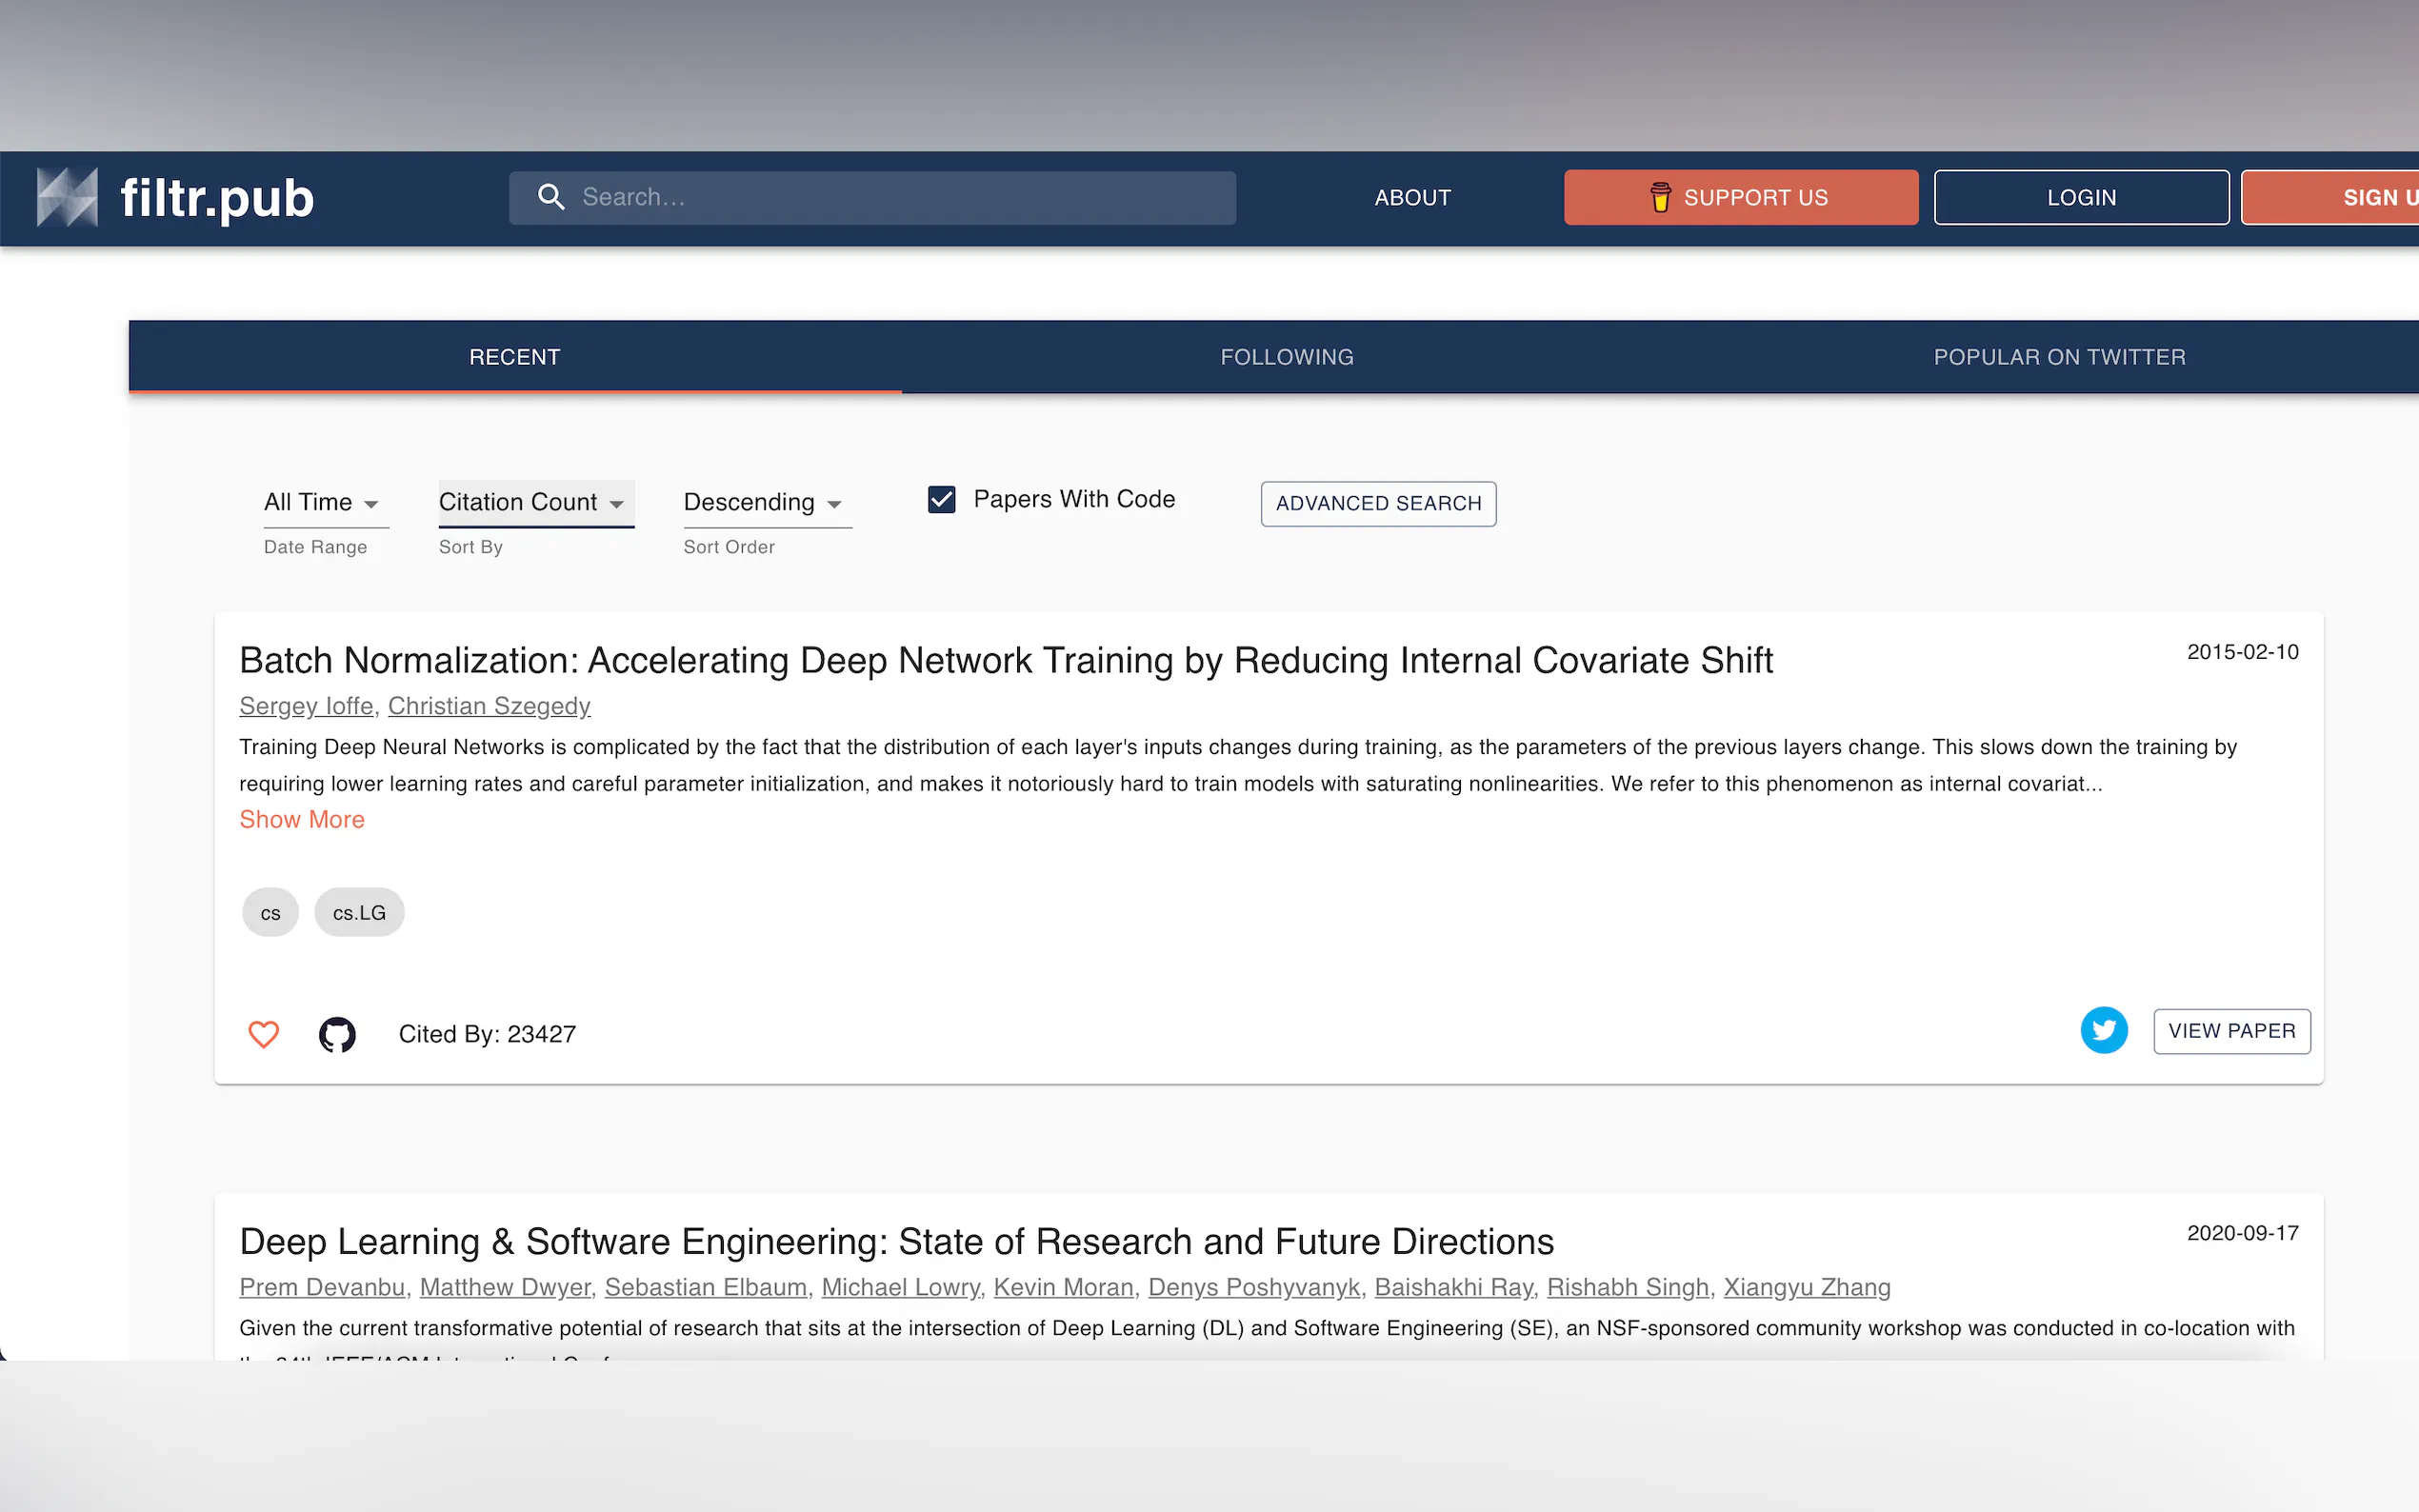Click Show More on abstract
Viewport: 2419px width, 1512px height.
tap(301, 819)
